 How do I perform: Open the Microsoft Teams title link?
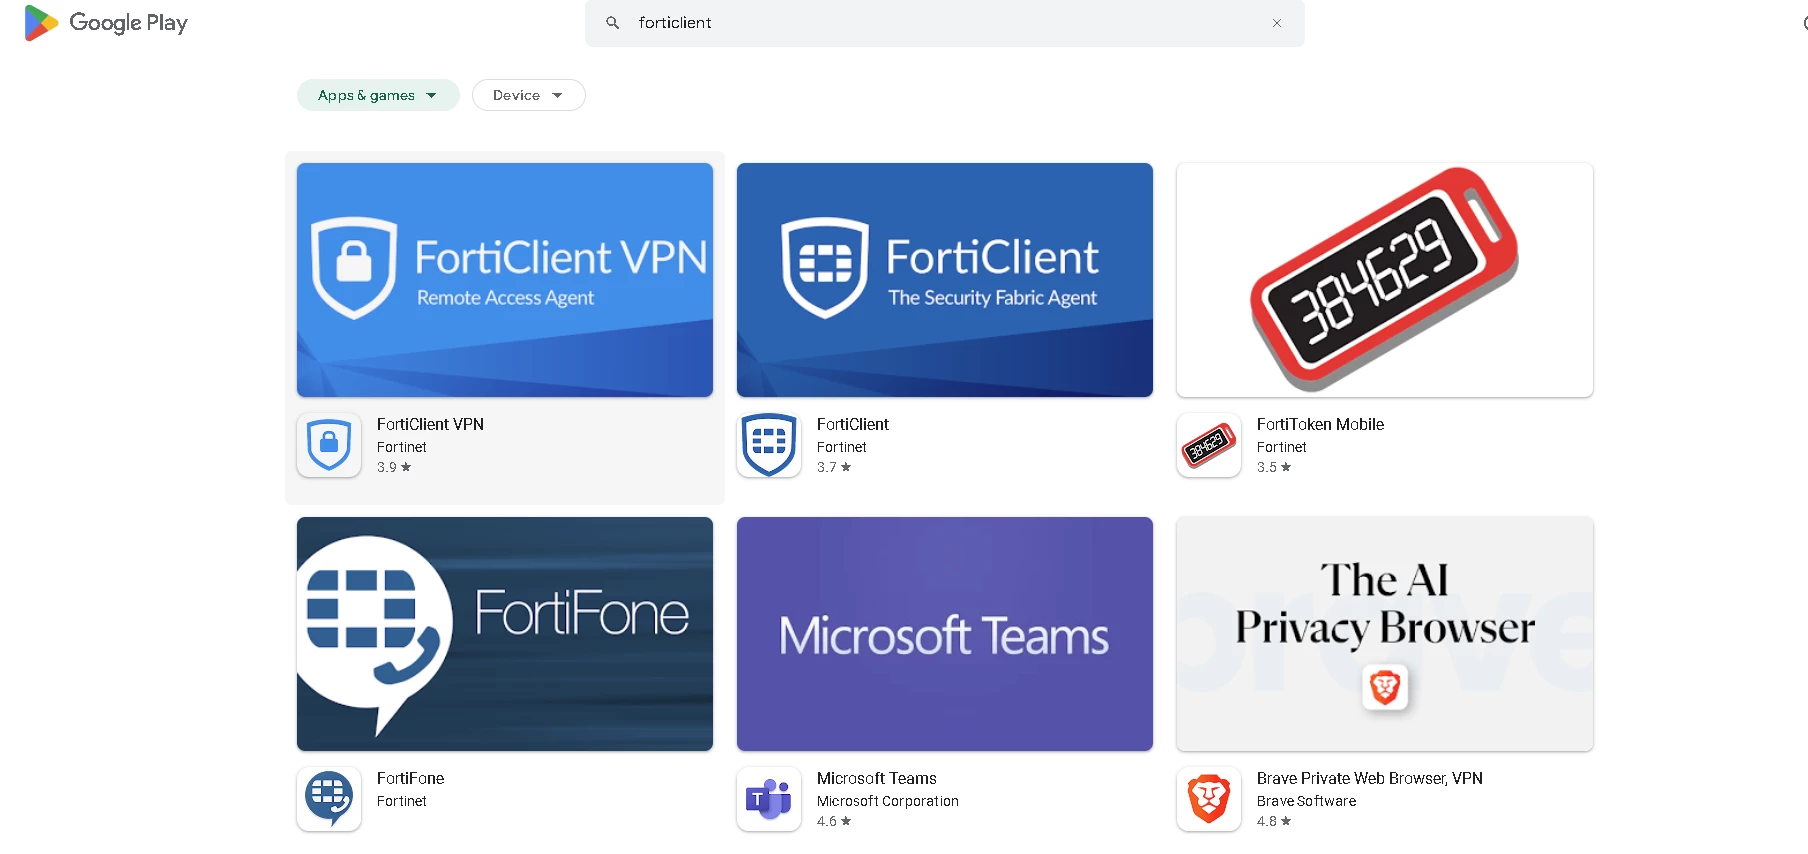coord(877,778)
